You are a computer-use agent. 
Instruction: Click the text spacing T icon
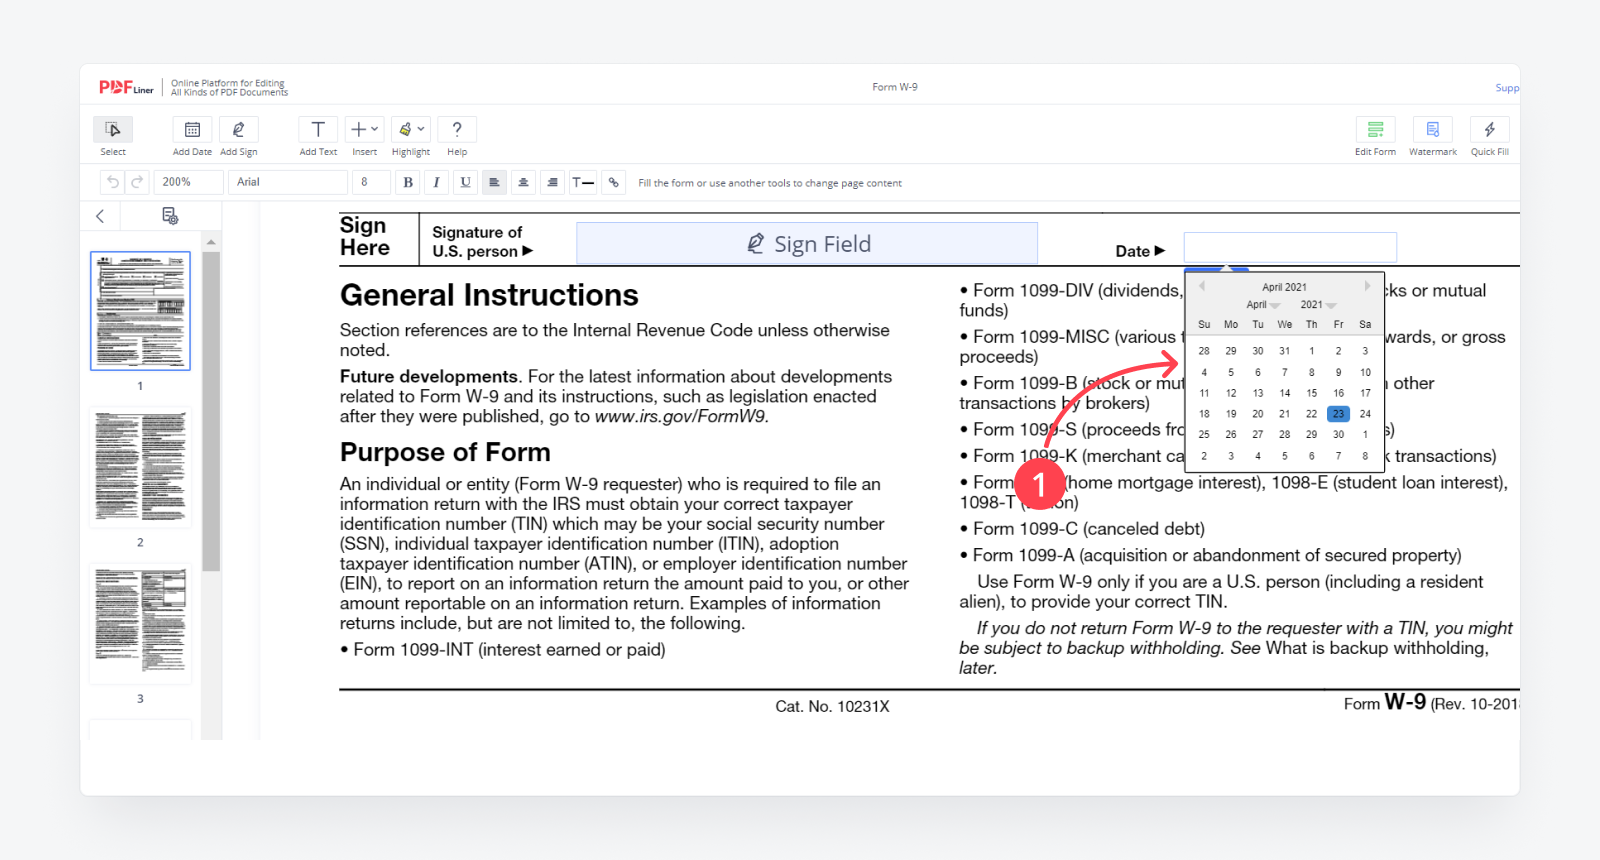tap(582, 182)
